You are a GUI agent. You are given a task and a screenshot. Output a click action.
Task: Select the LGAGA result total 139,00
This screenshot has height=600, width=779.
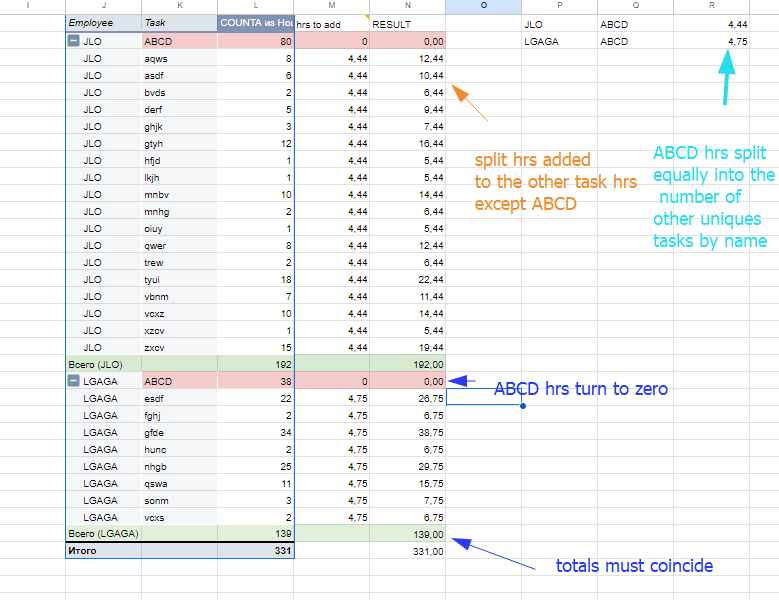[x=407, y=534]
